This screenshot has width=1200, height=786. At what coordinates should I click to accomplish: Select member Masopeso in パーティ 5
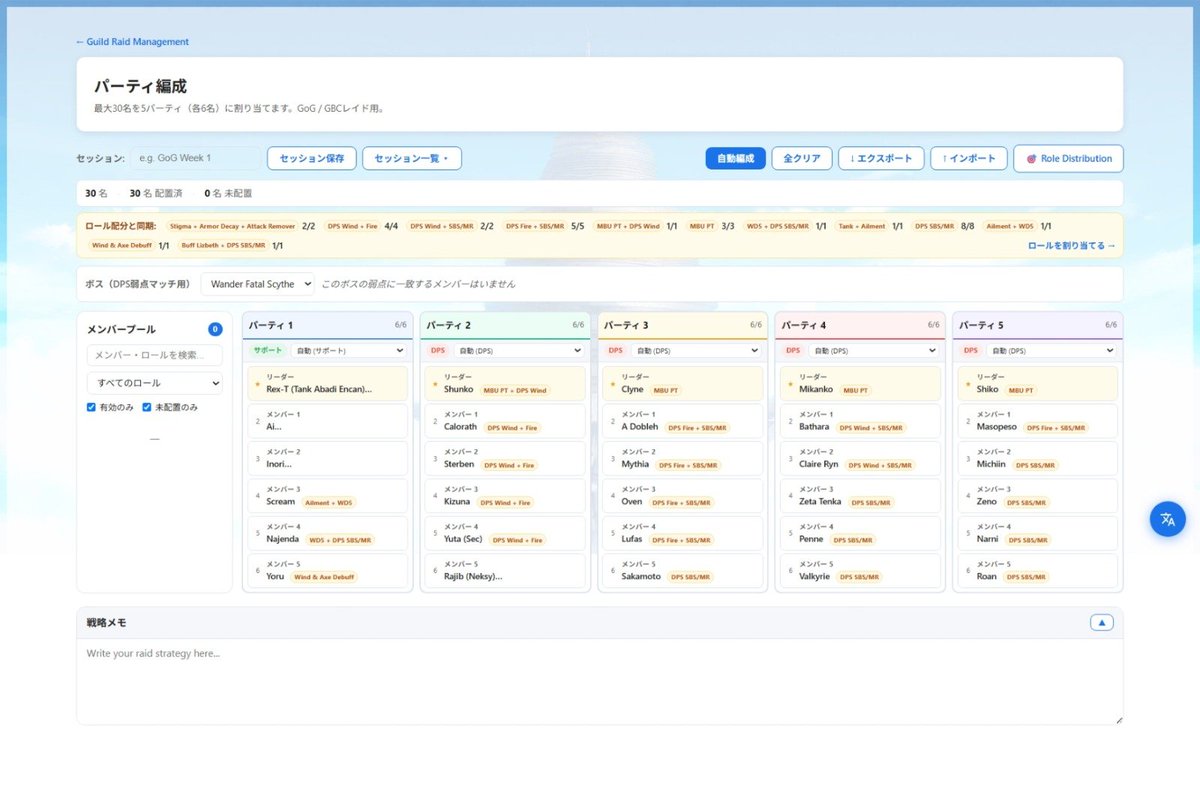pyautogui.click(x=1038, y=421)
